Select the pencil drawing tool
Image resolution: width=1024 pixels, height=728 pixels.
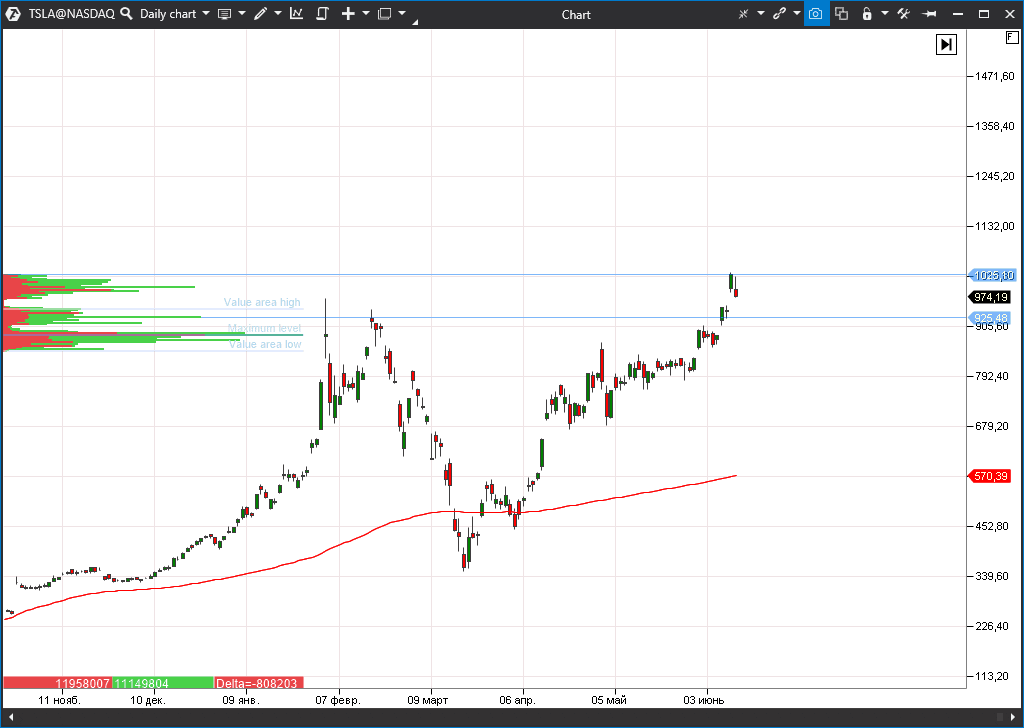click(261, 14)
